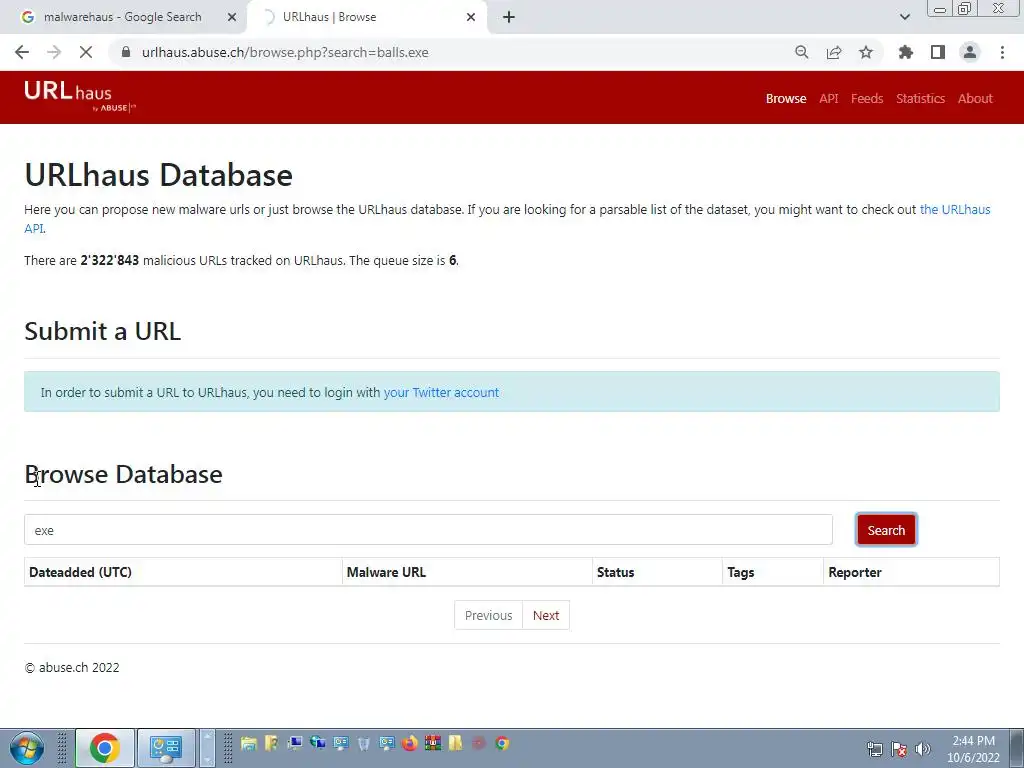Click the red Search button
This screenshot has width=1024, height=768.
(886, 530)
